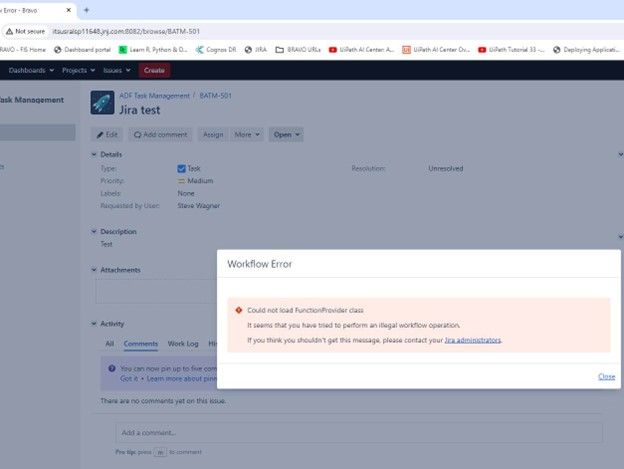This screenshot has width=624, height=469.
Task: Collapse the Description section
Action: 94,232
